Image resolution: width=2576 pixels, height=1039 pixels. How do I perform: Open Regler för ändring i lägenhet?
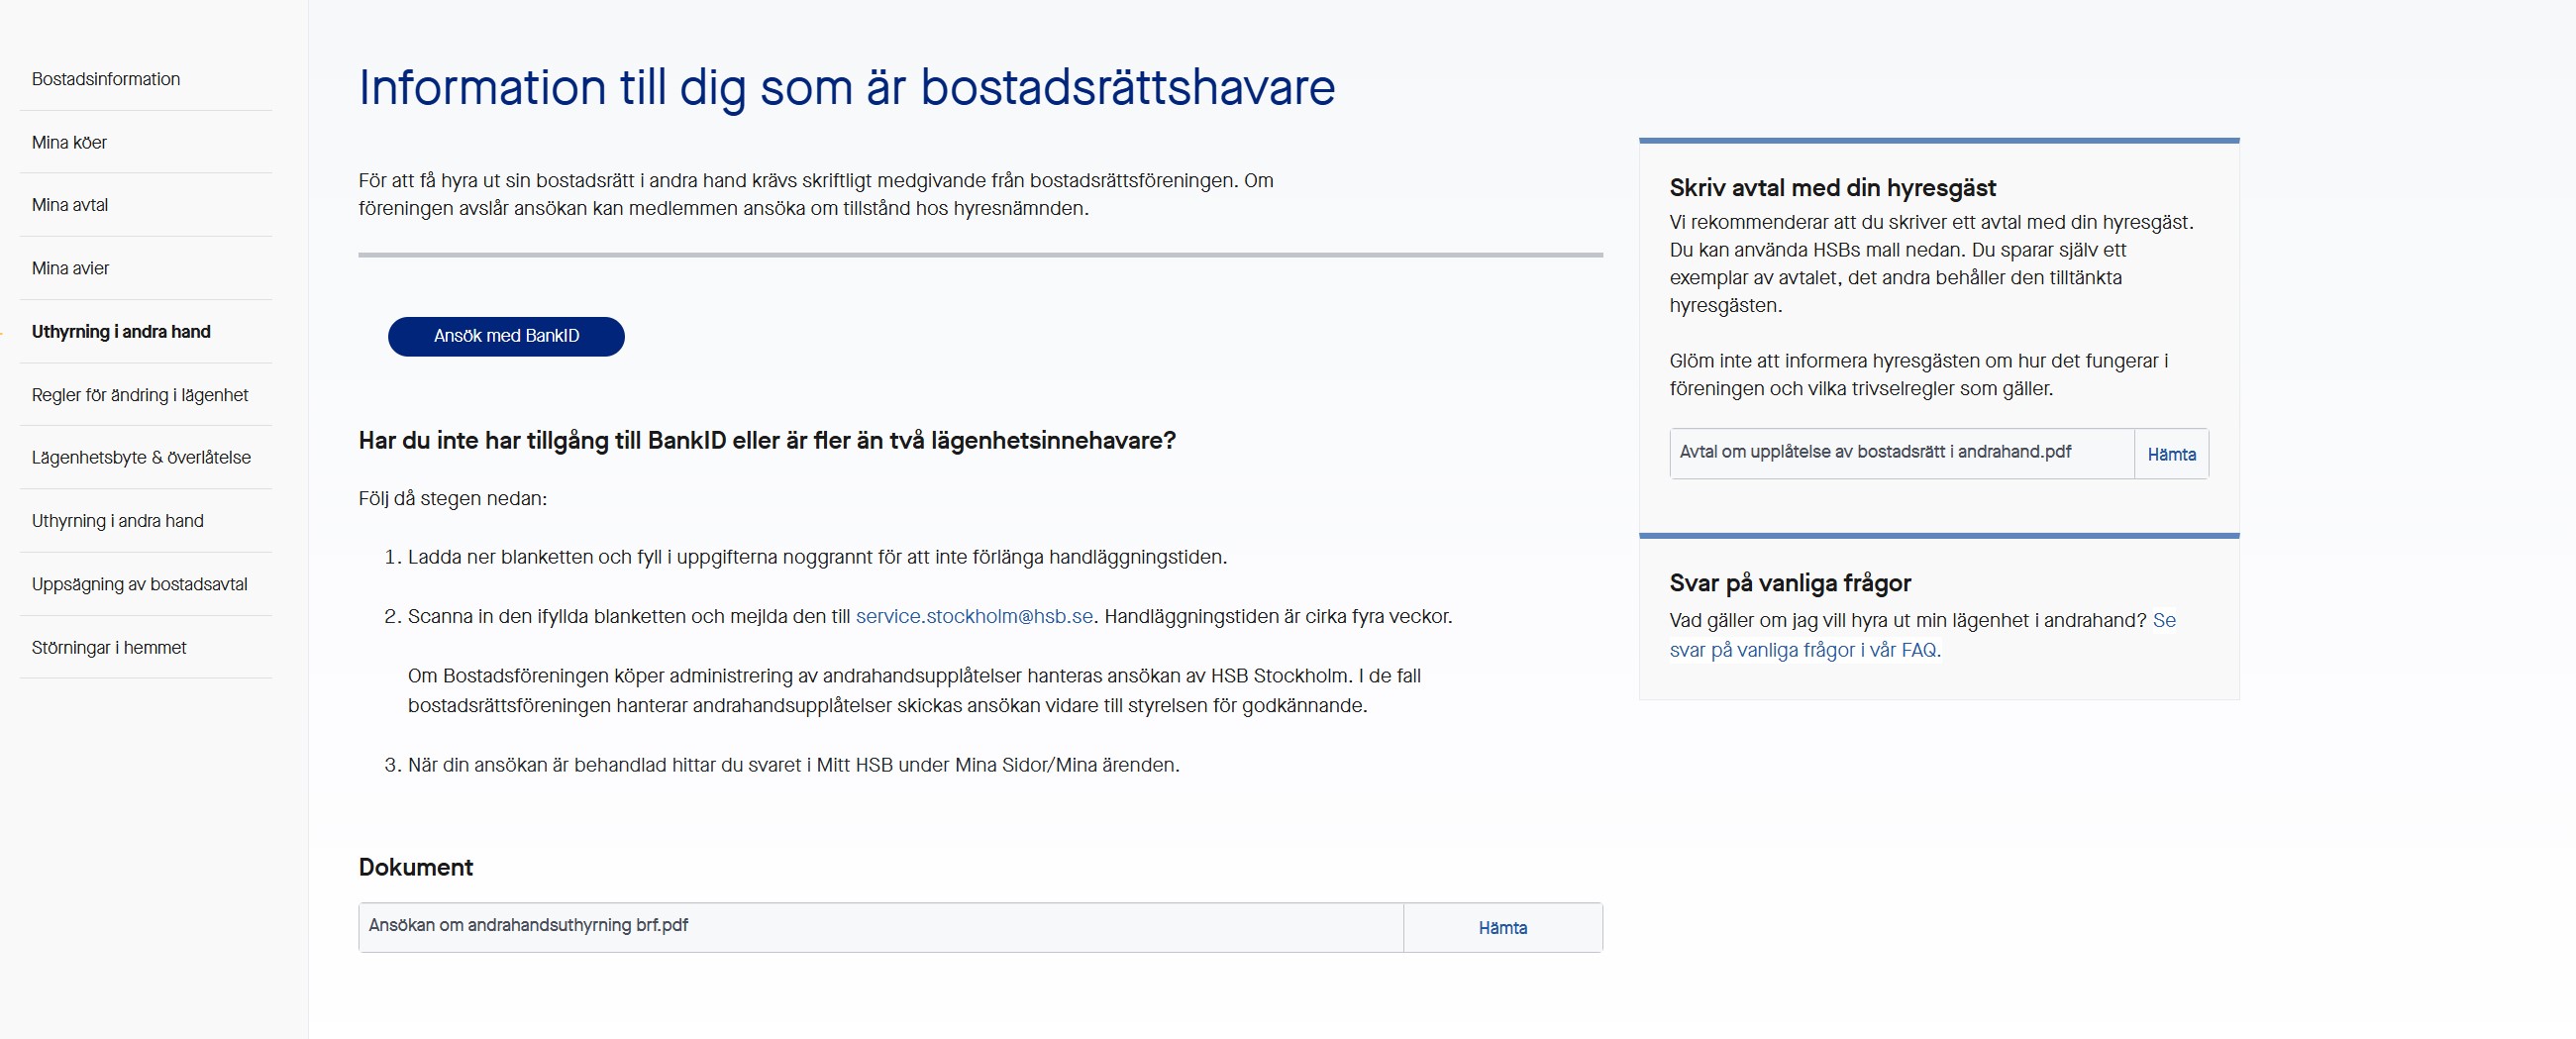click(x=140, y=395)
